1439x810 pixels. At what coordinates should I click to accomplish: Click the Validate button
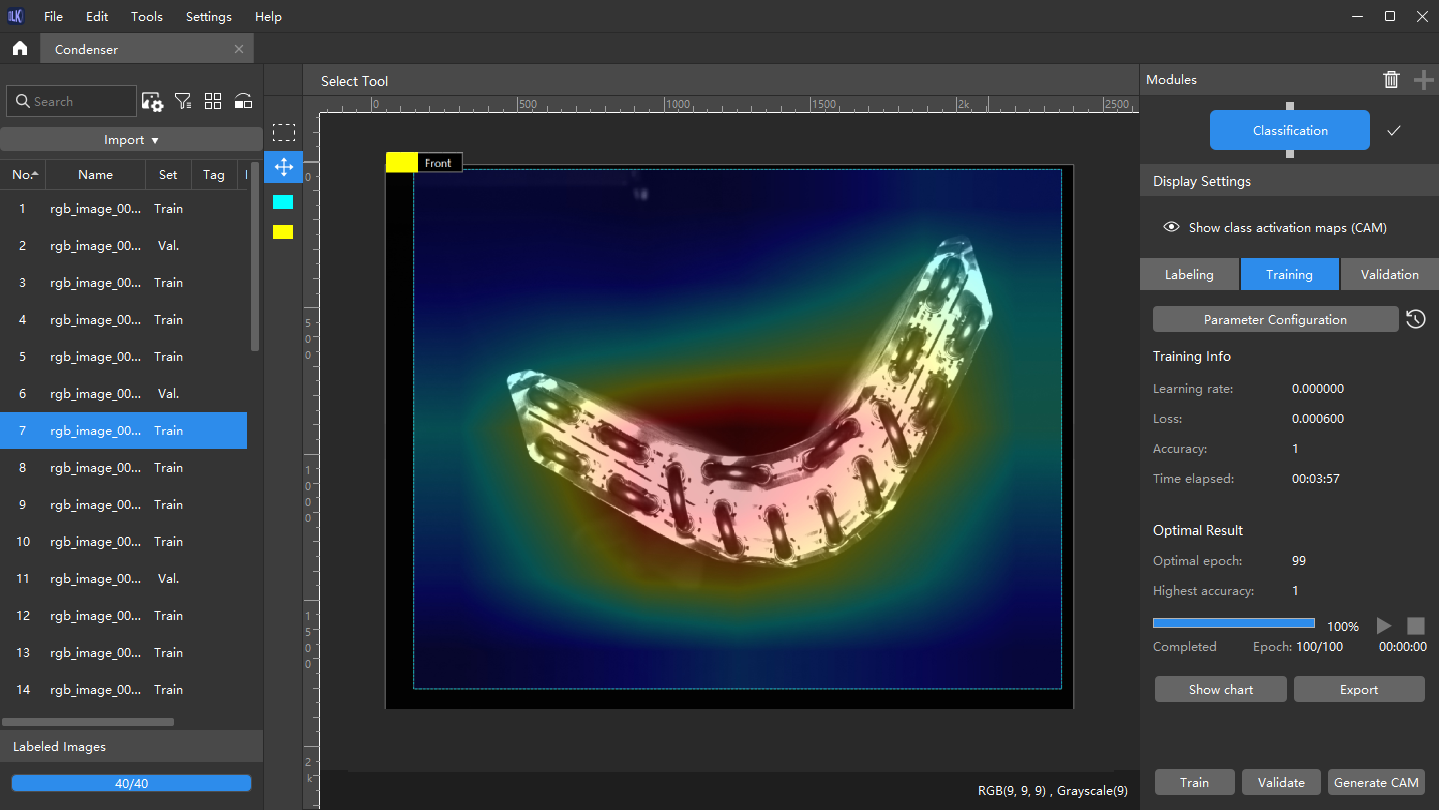[1281, 782]
